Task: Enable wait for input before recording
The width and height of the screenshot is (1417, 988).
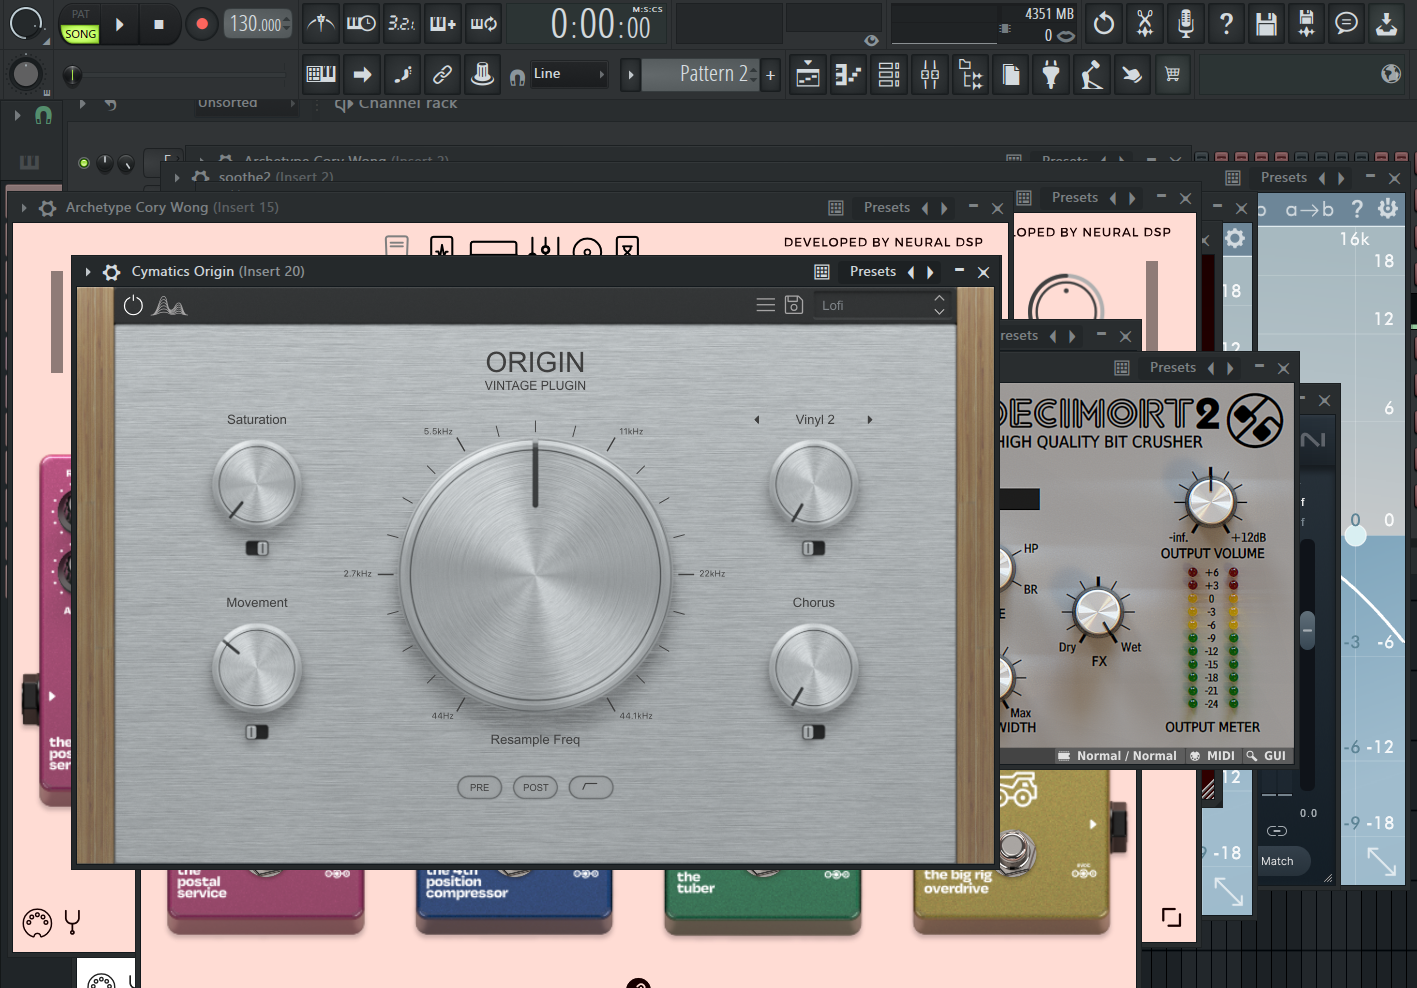Action: point(361,23)
